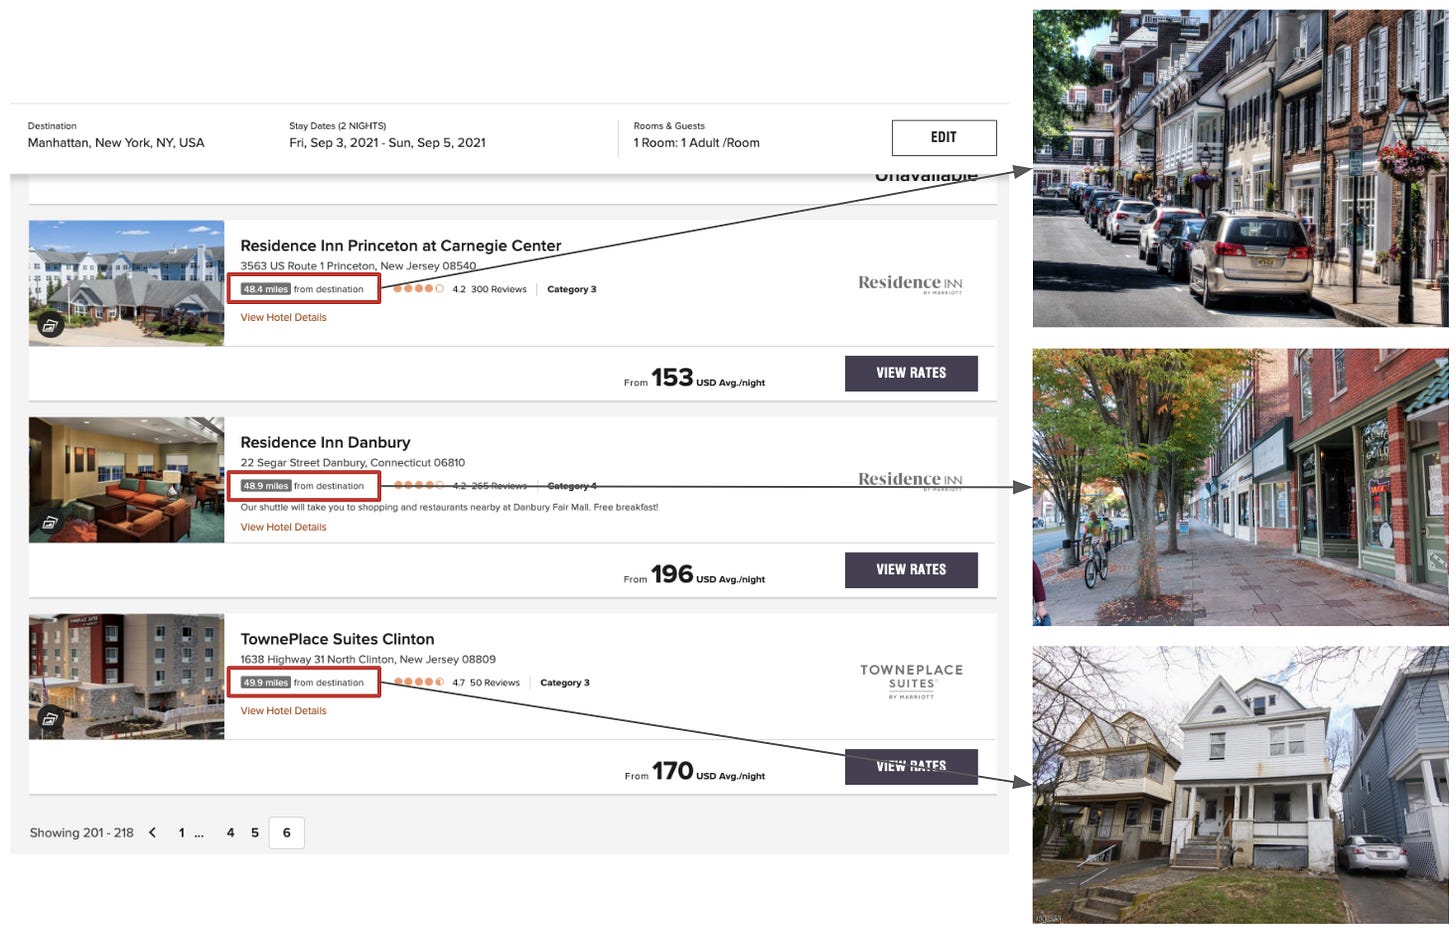Image resolution: width=1456 pixels, height=931 pixels.
Task: Click the Residence Inn logo in Princeton card
Action: [x=910, y=284]
